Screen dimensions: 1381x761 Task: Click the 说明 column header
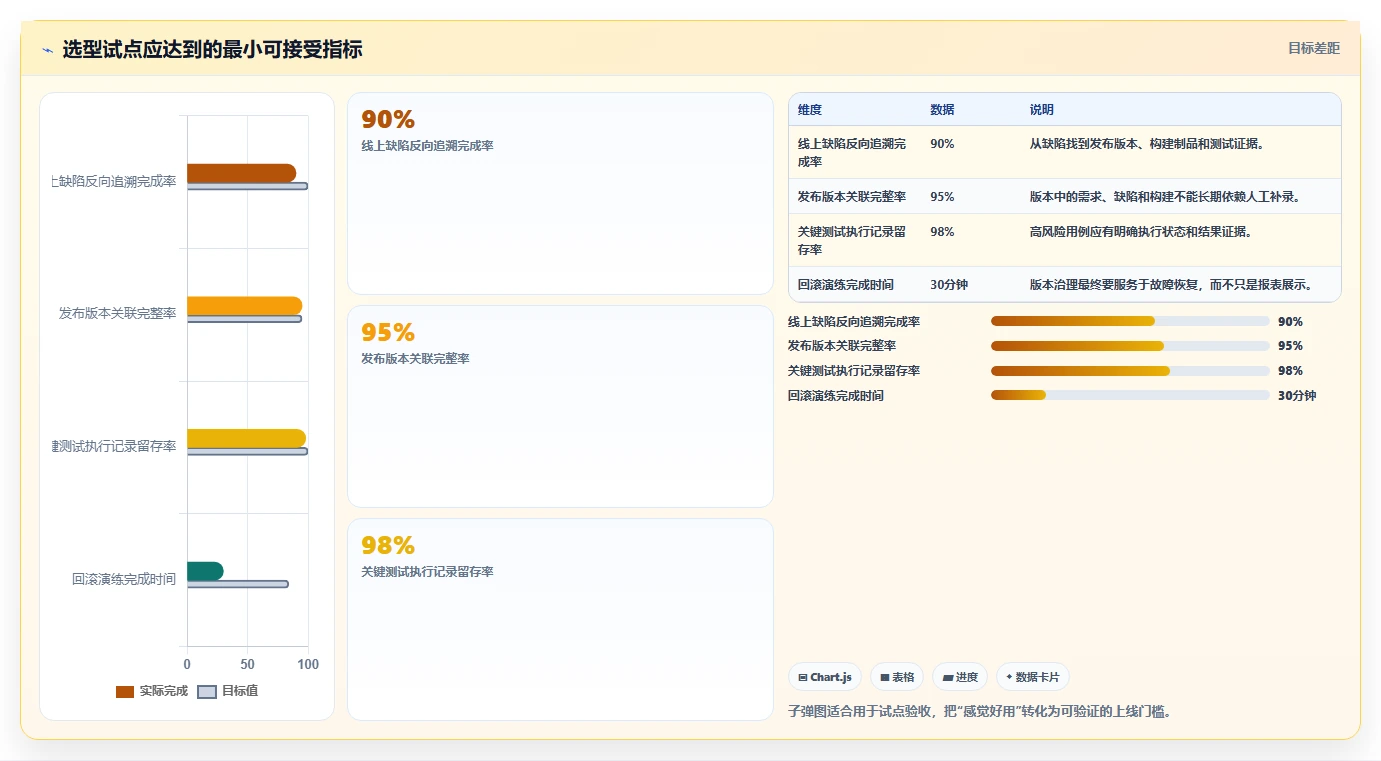click(1042, 110)
